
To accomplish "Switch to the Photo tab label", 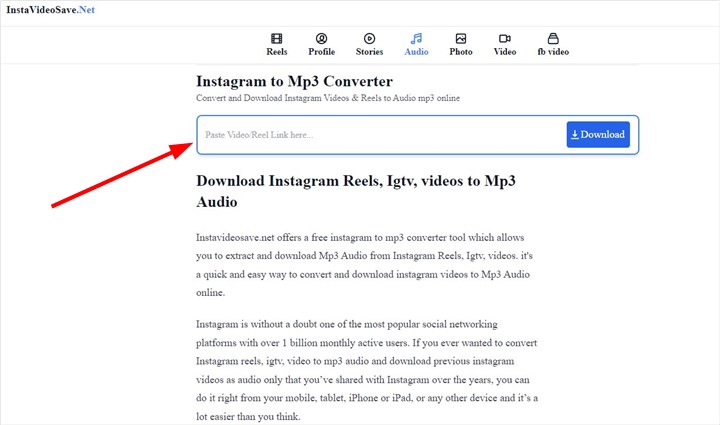I will [x=461, y=52].
